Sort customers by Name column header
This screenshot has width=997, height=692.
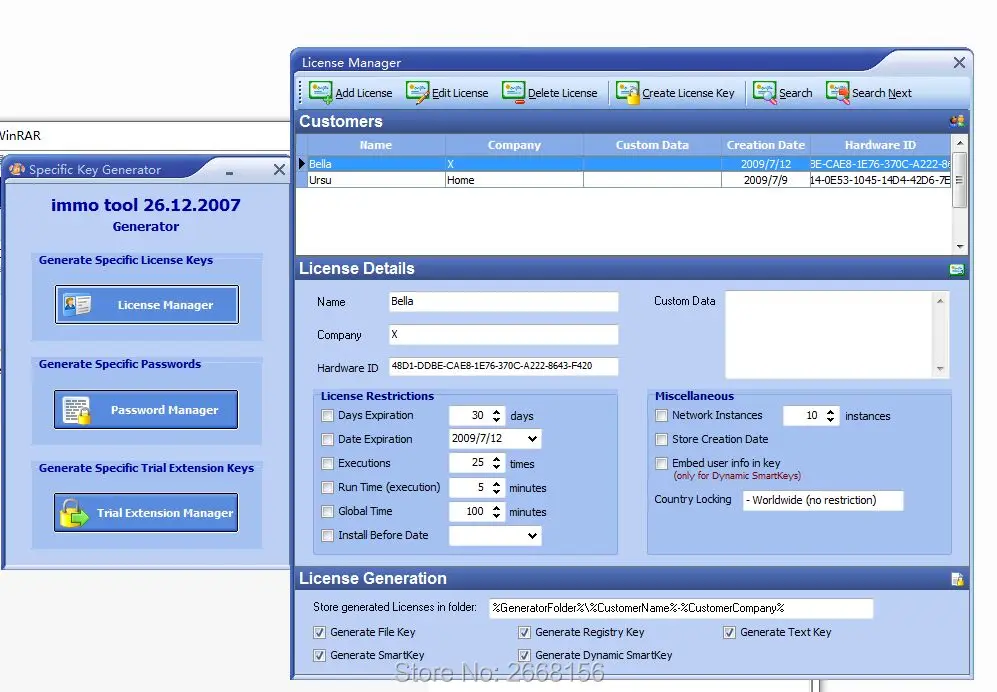(376, 145)
